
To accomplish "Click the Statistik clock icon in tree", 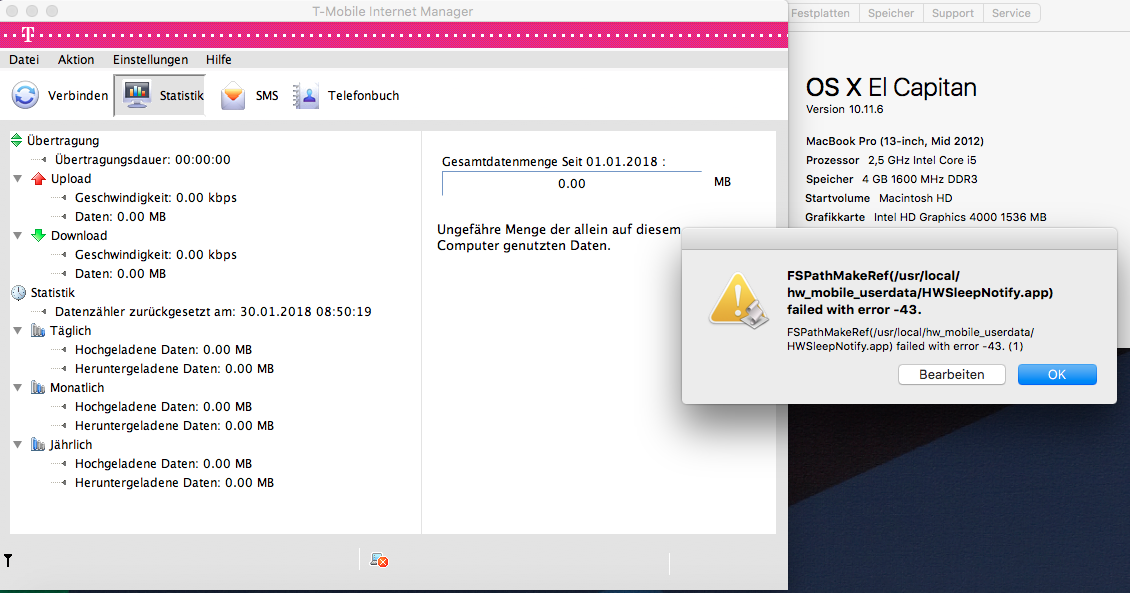I will point(18,293).
